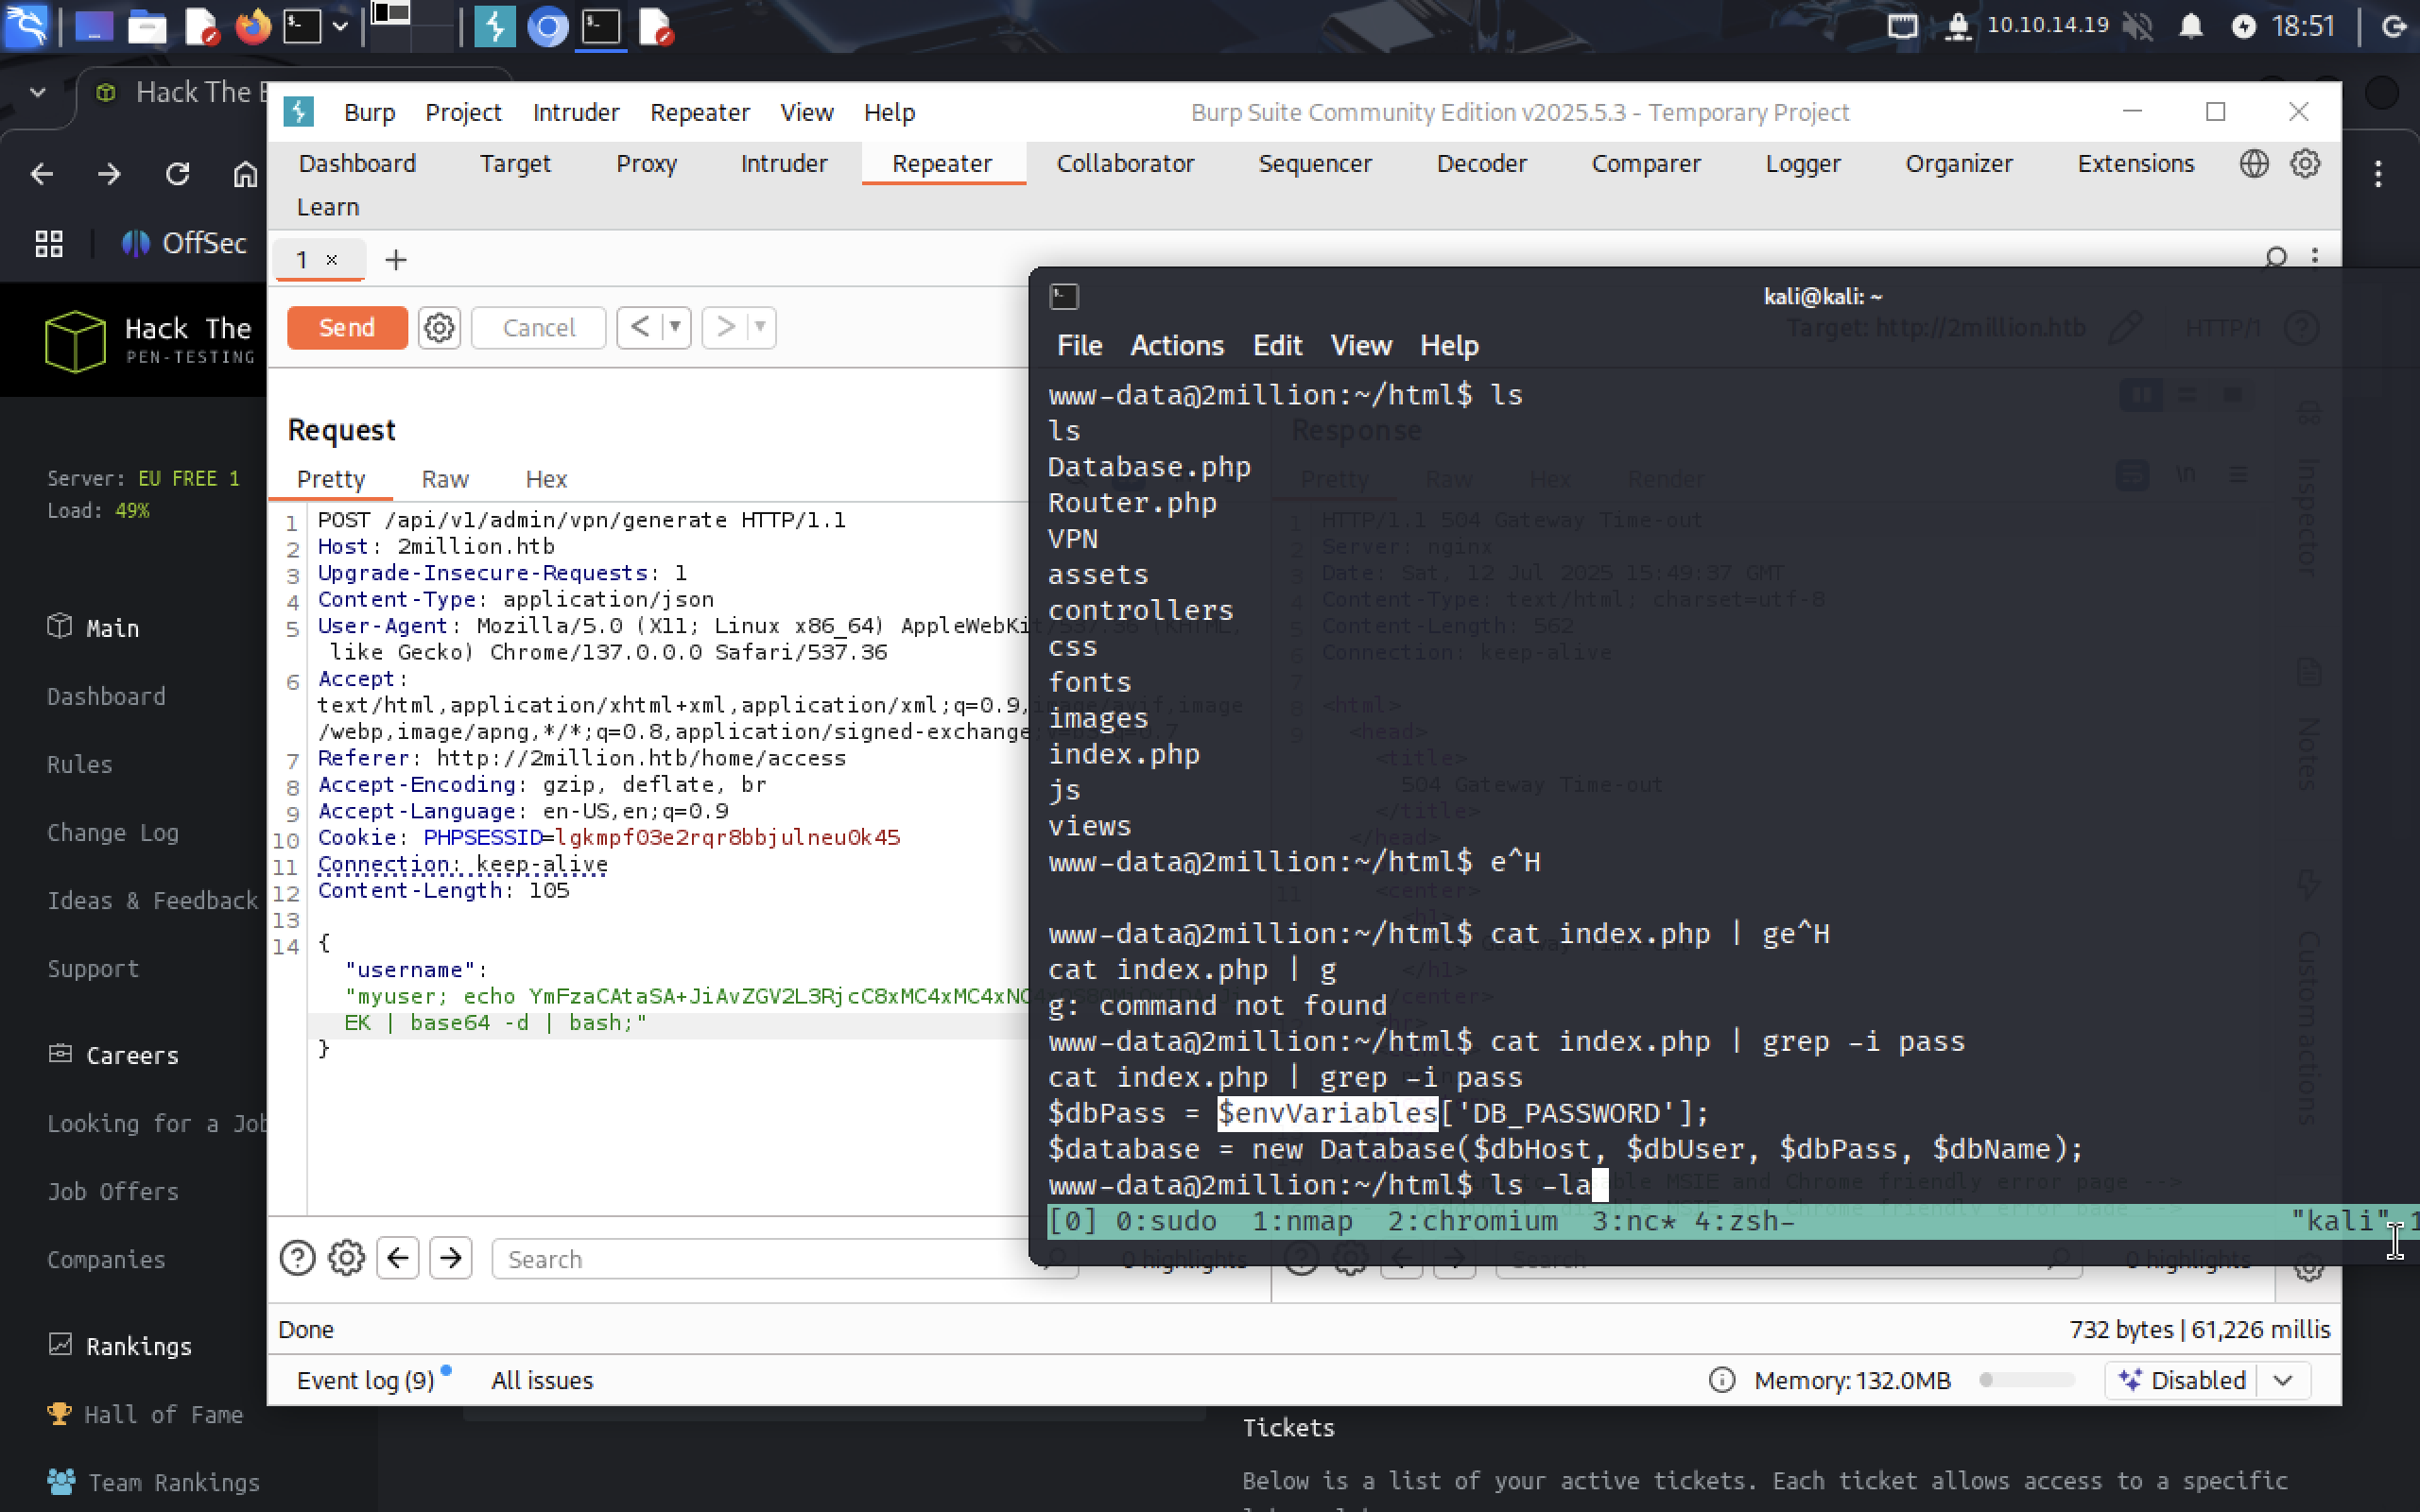Image resolution: width=2420 pixels, height=1512 pixels.
Task: Toggle the AI Disabled button
Action: (x=2182, y=1380)
